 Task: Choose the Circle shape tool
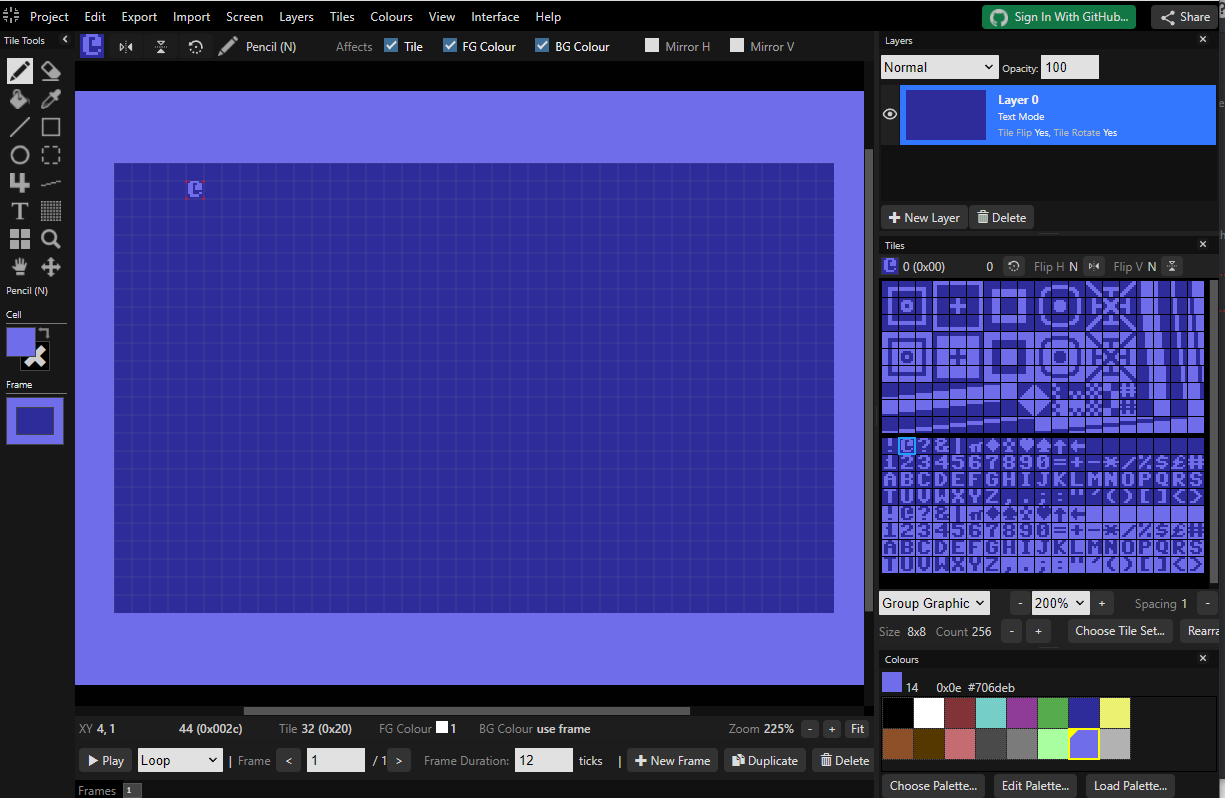(x=19, y=155)
